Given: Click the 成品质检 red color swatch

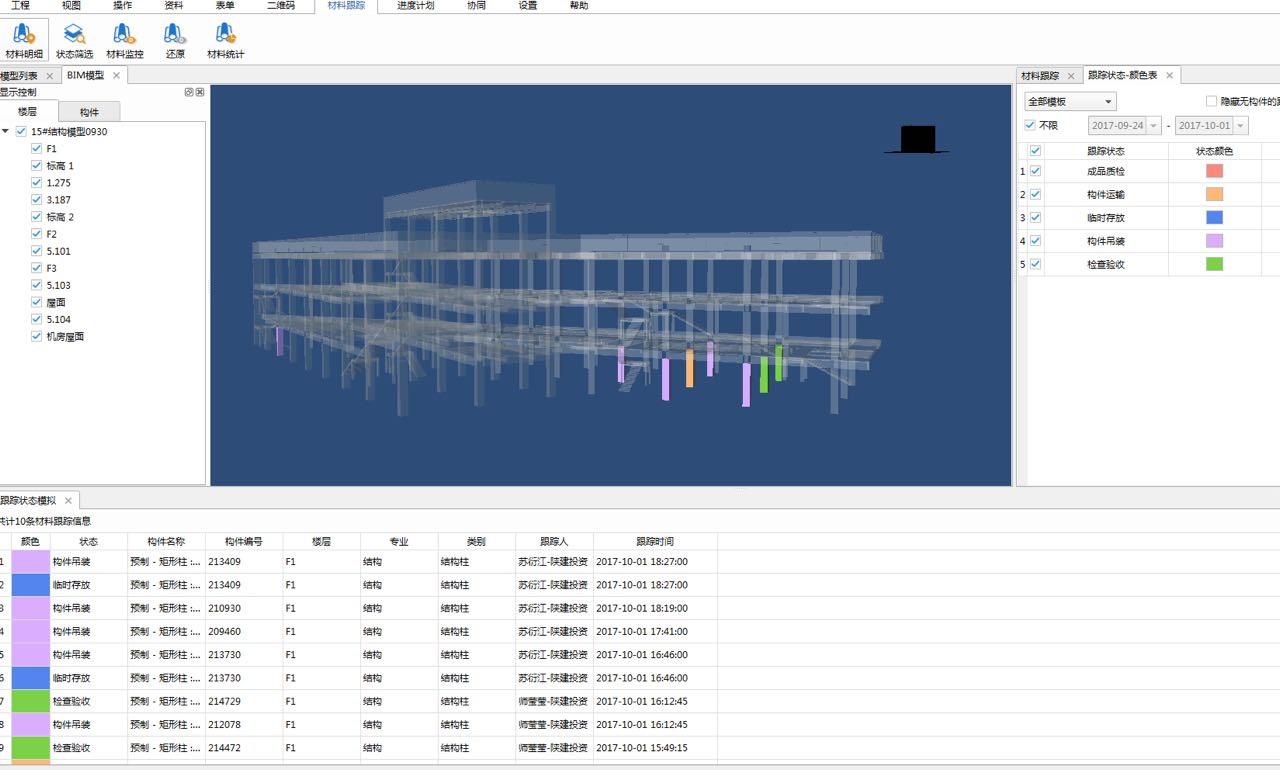Looking at the screenshot, I should pos(1214,171).
